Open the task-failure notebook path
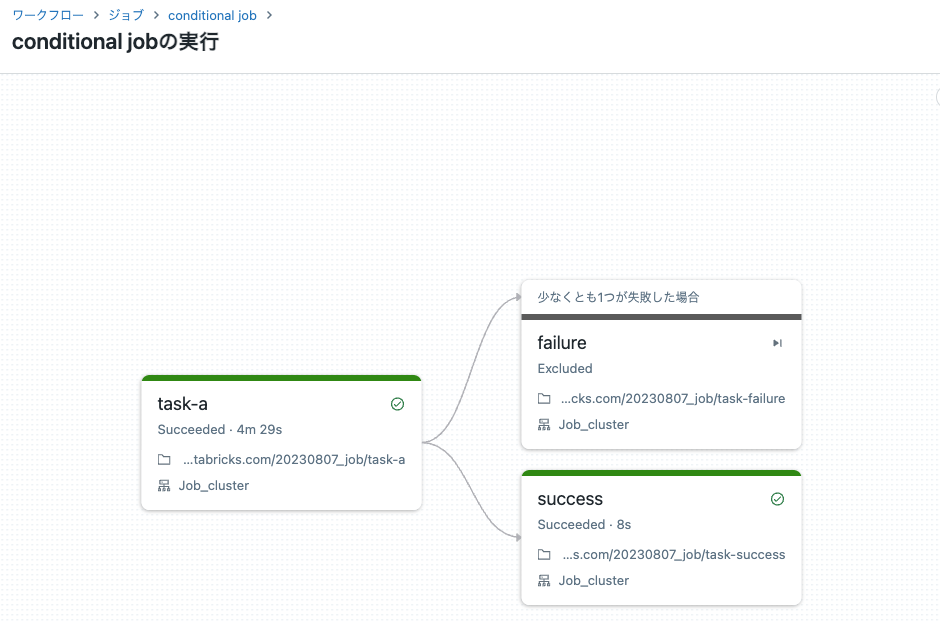 pos(672,398)
